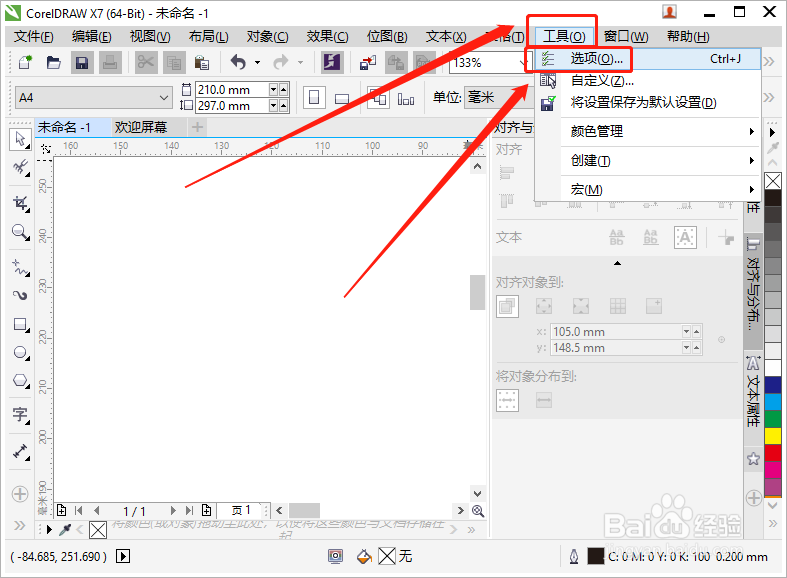
Task: Toggle distribute to page extent
Action: pyautogui.click(x=544, y=400)
